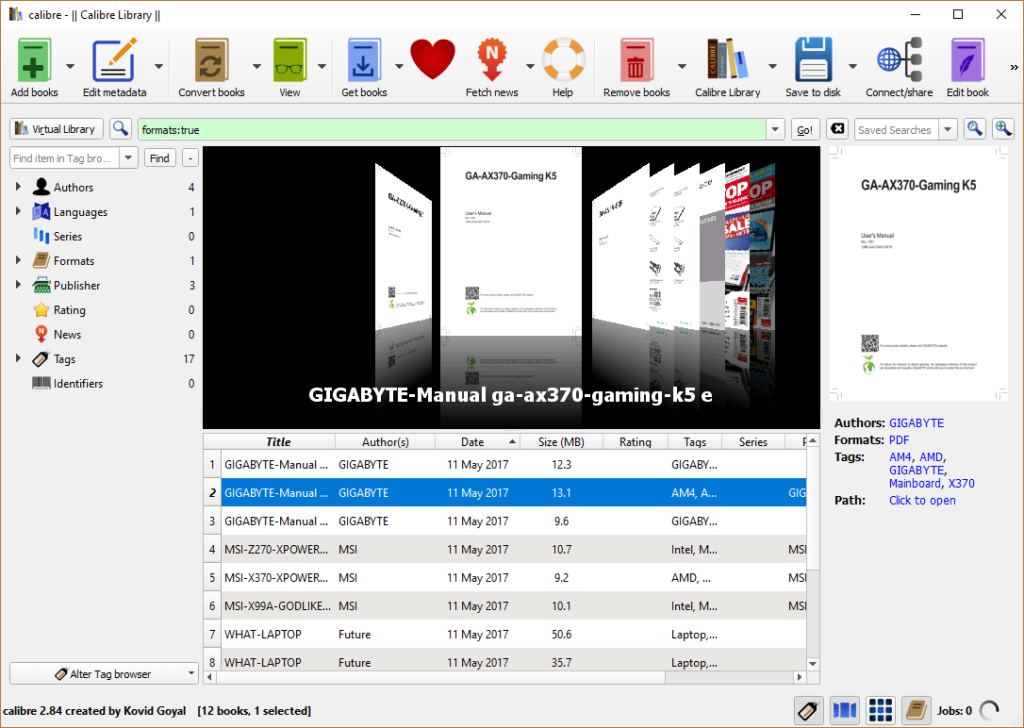Click the book list vertical scrollbar
This screenshot has height=728, width=1024.
(x=812, y=552)
